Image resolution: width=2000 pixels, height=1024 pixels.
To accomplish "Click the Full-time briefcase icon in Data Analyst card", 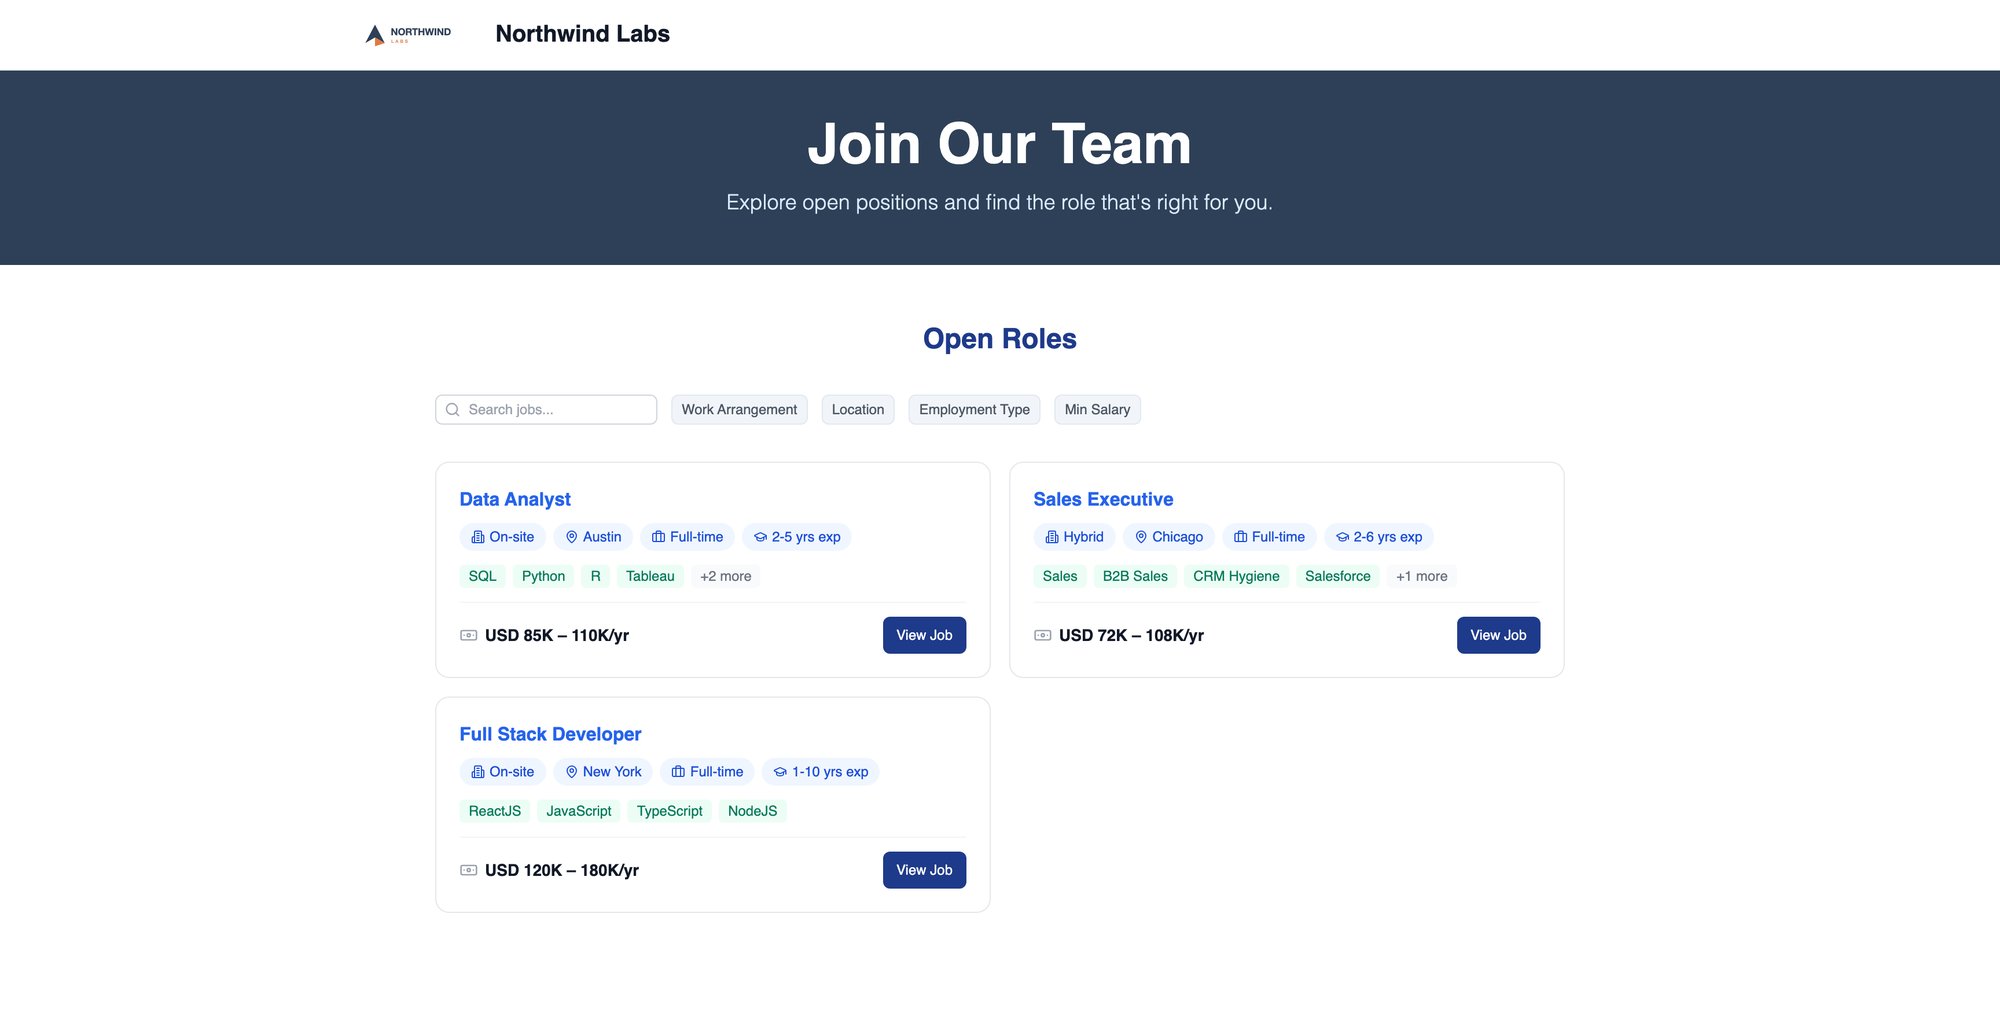I will pos(659,537).
